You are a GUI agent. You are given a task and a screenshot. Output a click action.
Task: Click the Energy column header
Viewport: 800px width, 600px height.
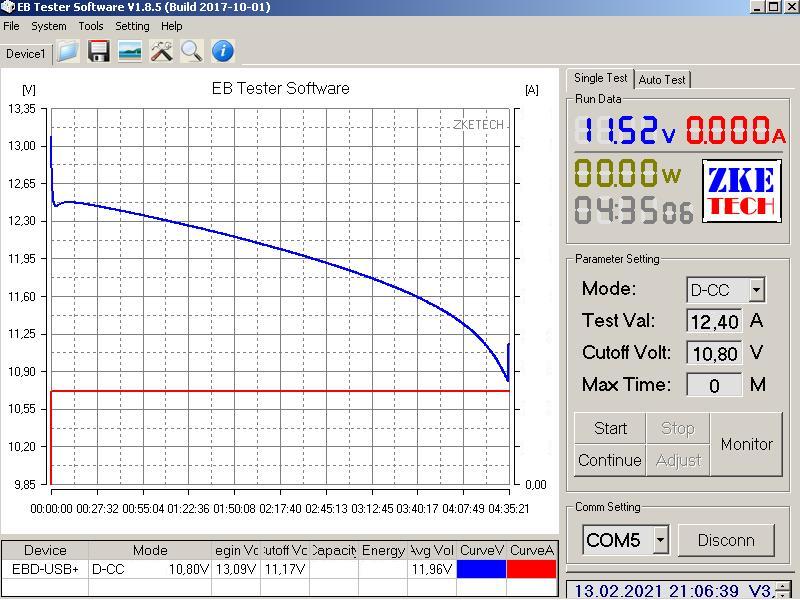383,550
